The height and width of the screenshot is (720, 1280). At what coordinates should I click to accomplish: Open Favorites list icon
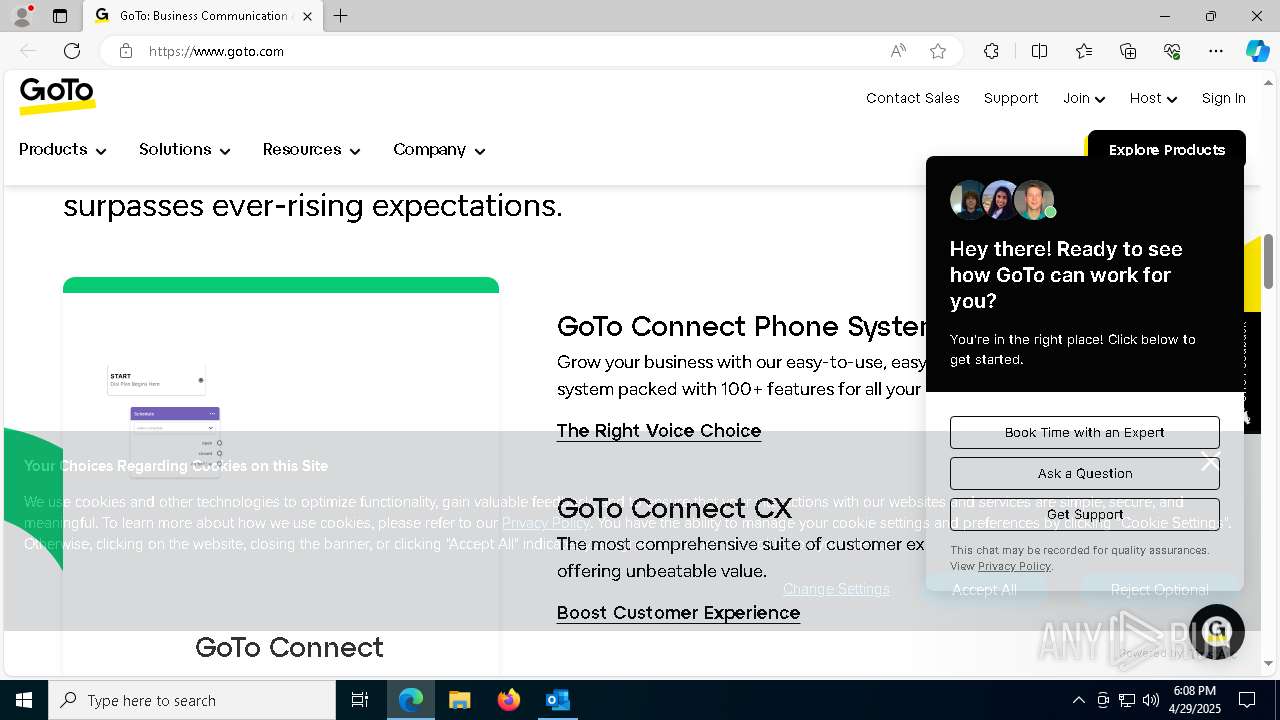click(x=1084, y=51)
